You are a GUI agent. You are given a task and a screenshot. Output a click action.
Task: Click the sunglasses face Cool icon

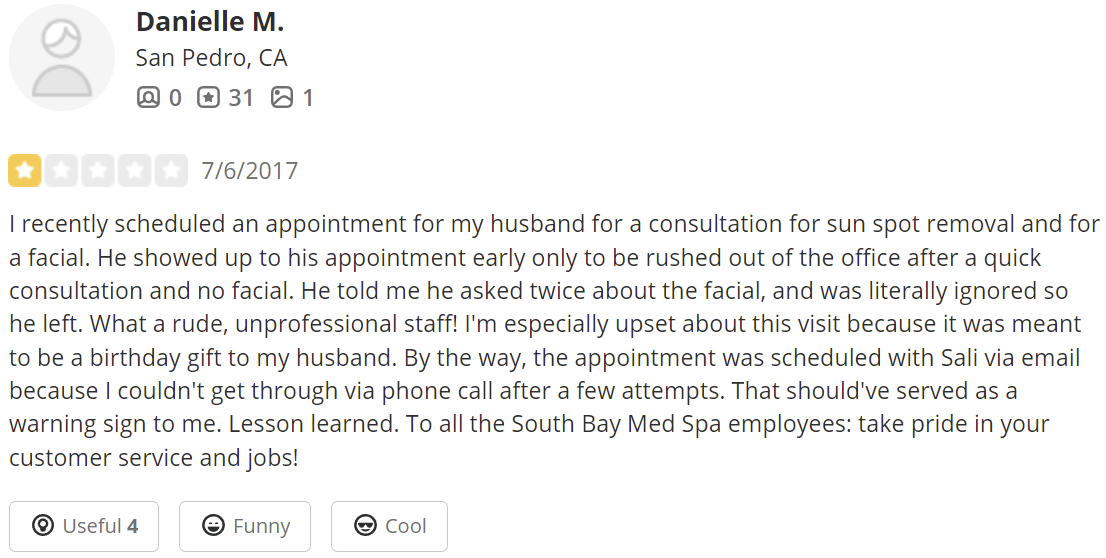pos(365,526)
